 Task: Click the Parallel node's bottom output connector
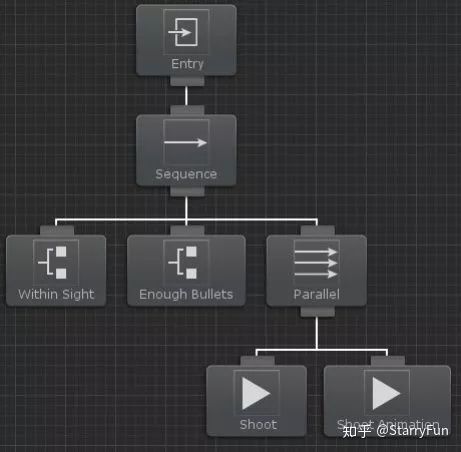[317, 312]
